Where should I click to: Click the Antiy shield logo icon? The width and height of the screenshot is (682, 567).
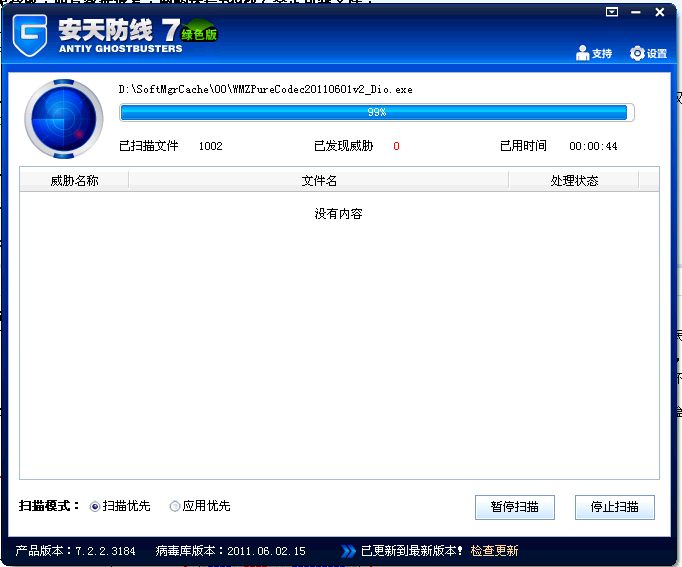click(x=30, y=35)
